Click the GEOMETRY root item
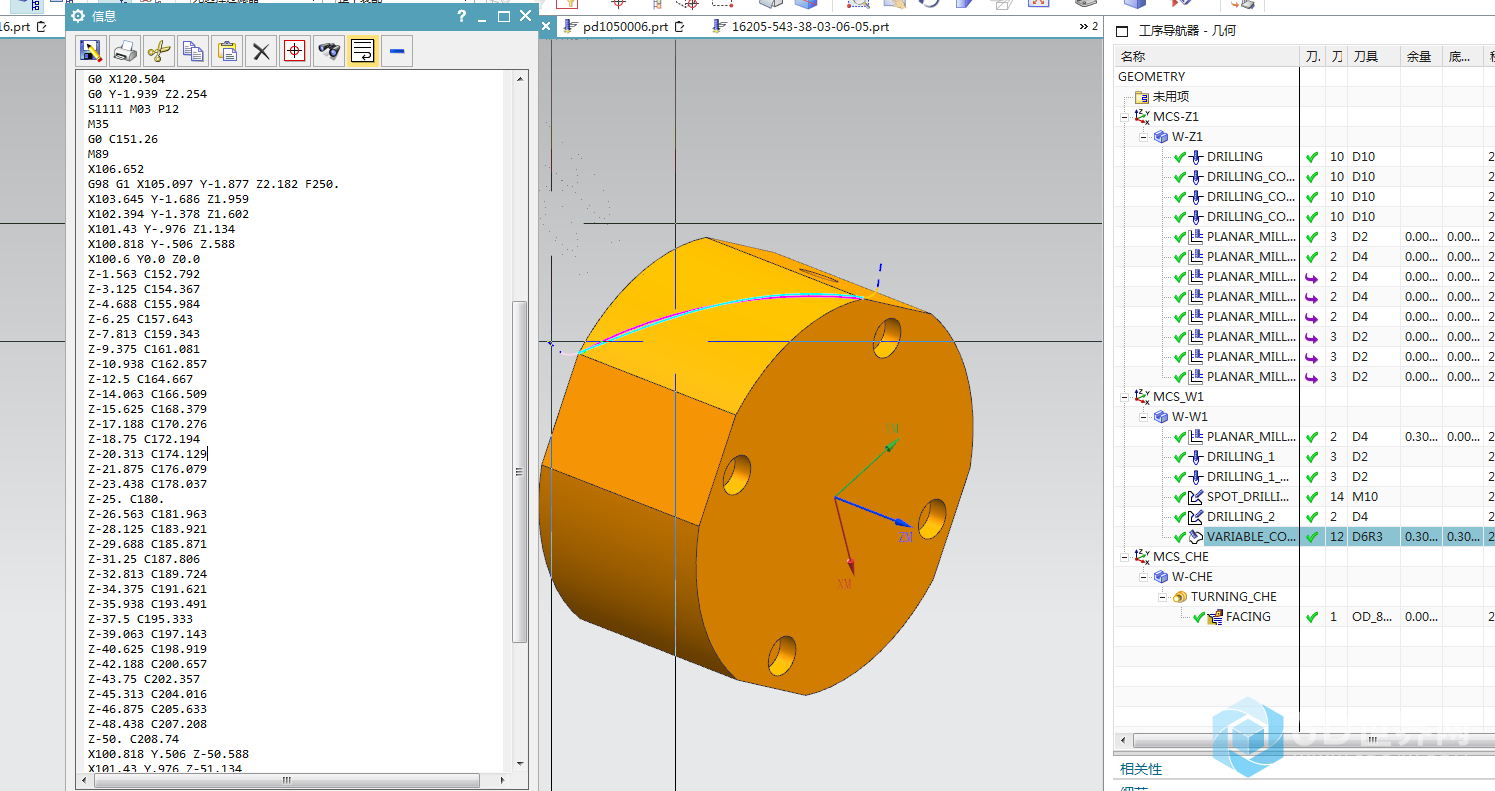Screen dimensions: 1495x791 click(x=1151, y=77)
